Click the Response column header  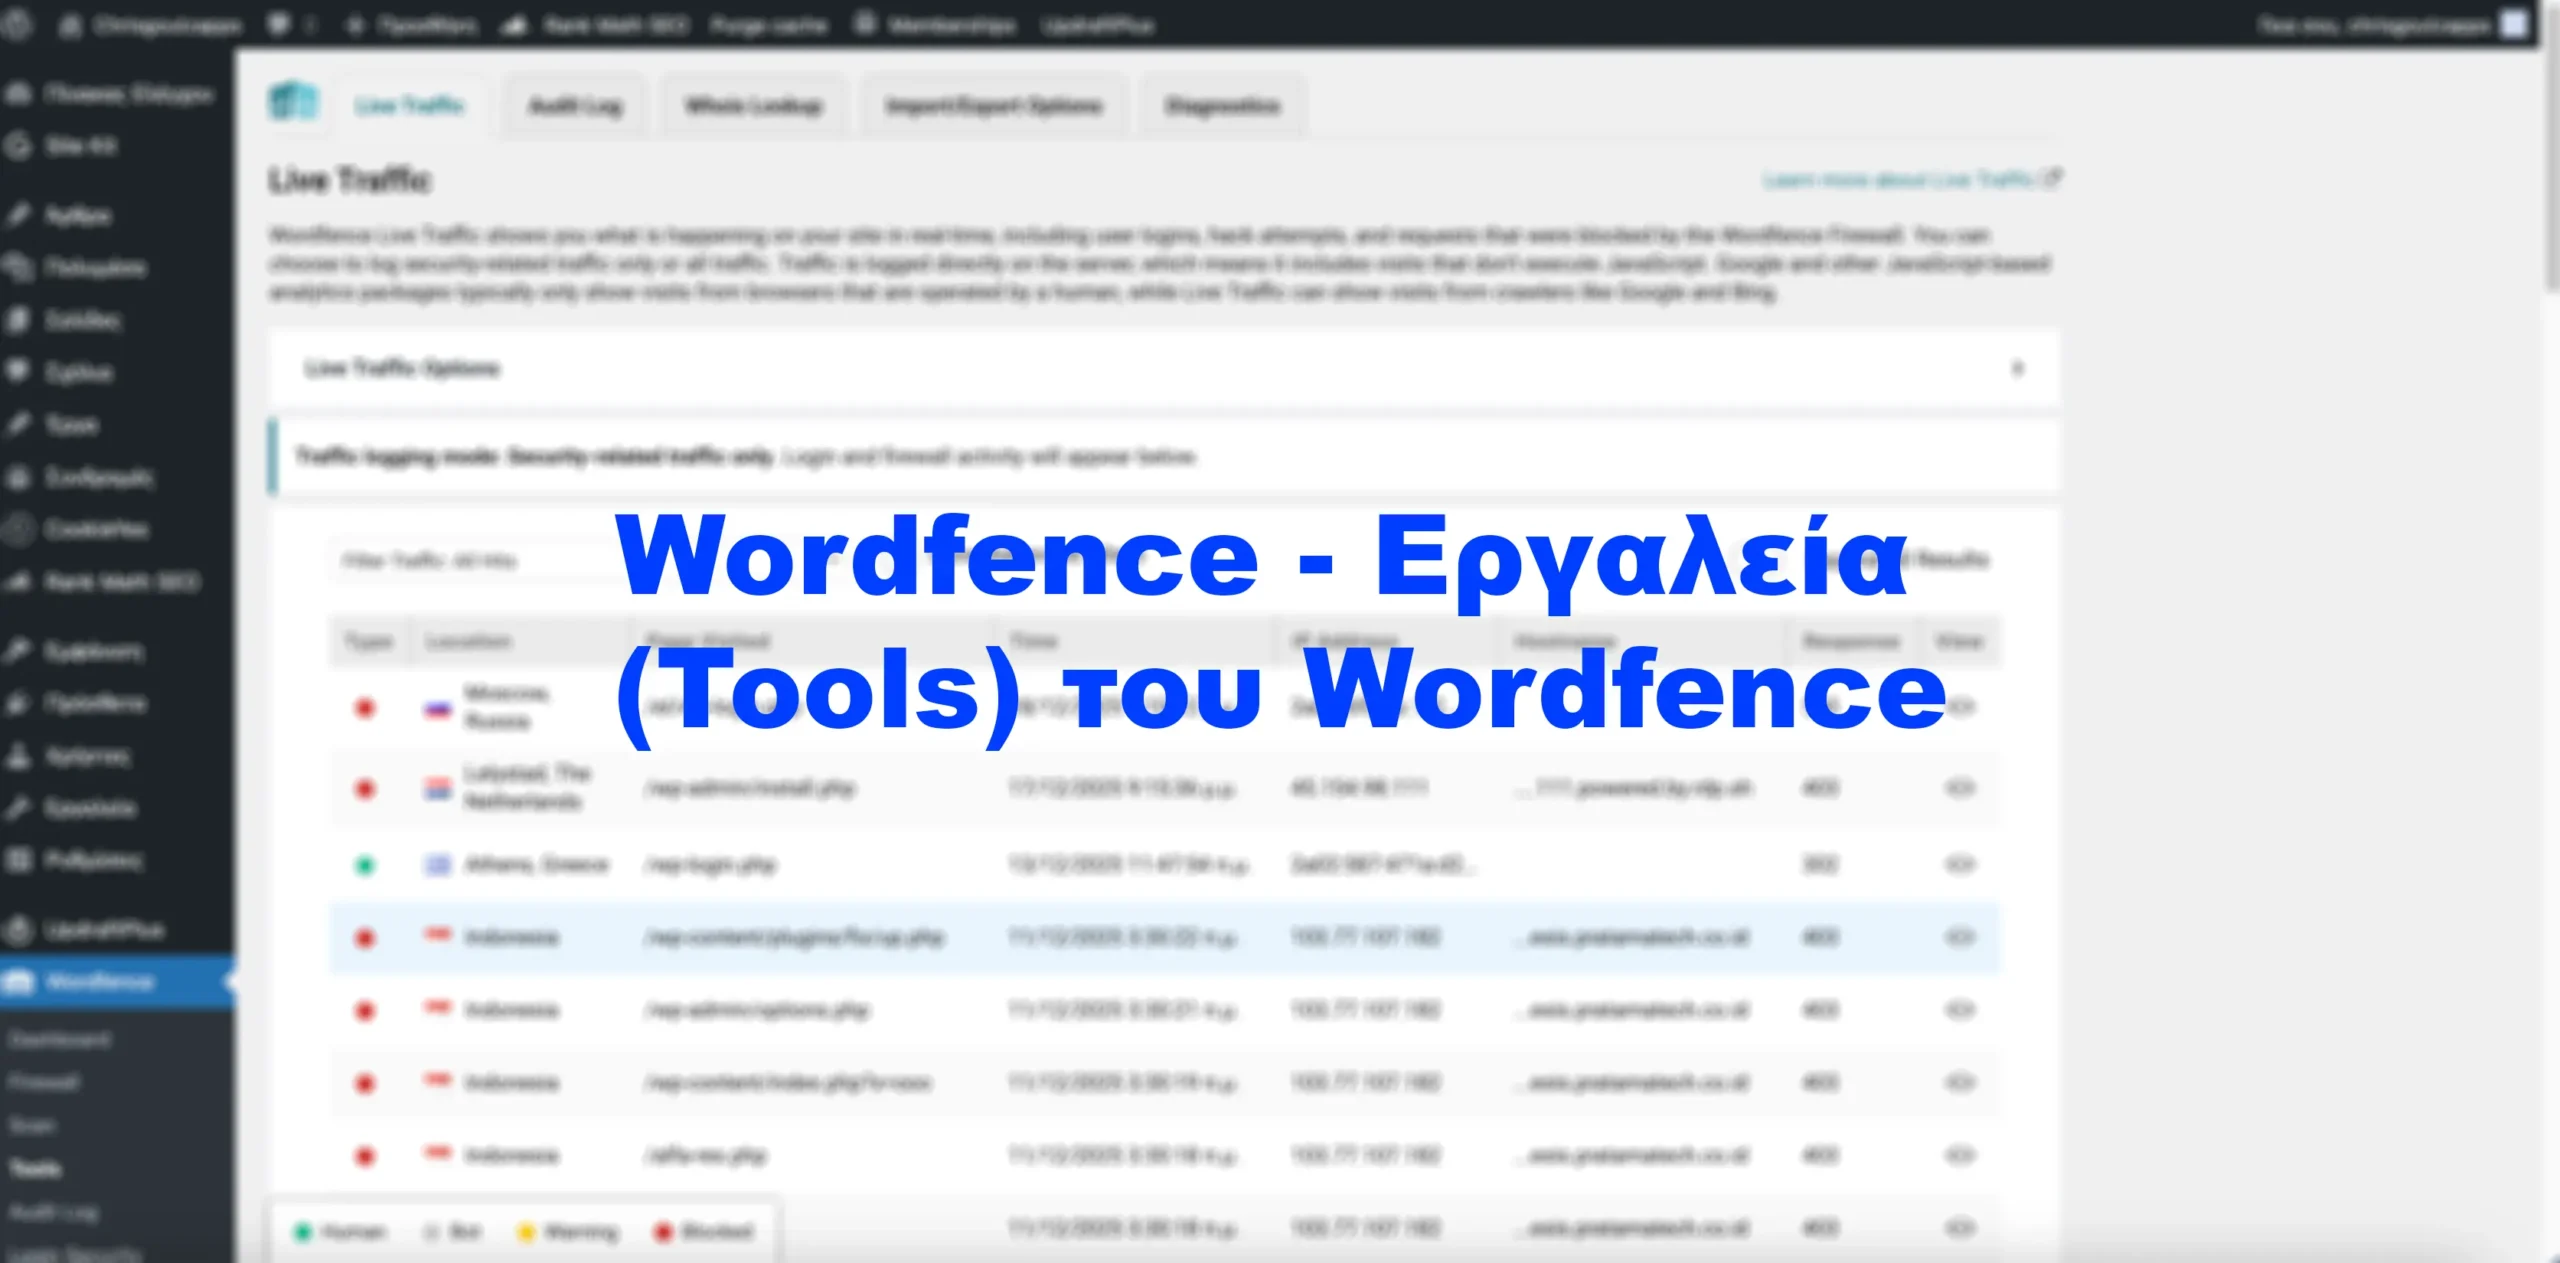click(x=1850, y=641)
